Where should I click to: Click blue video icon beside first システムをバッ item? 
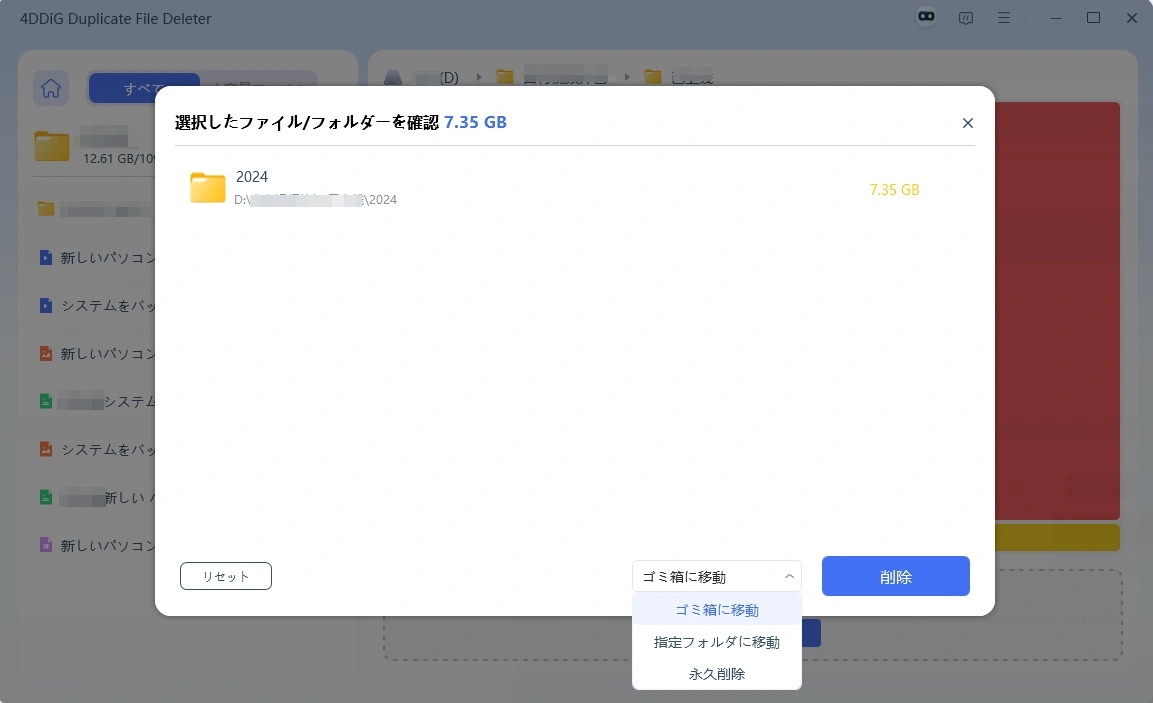46,305
